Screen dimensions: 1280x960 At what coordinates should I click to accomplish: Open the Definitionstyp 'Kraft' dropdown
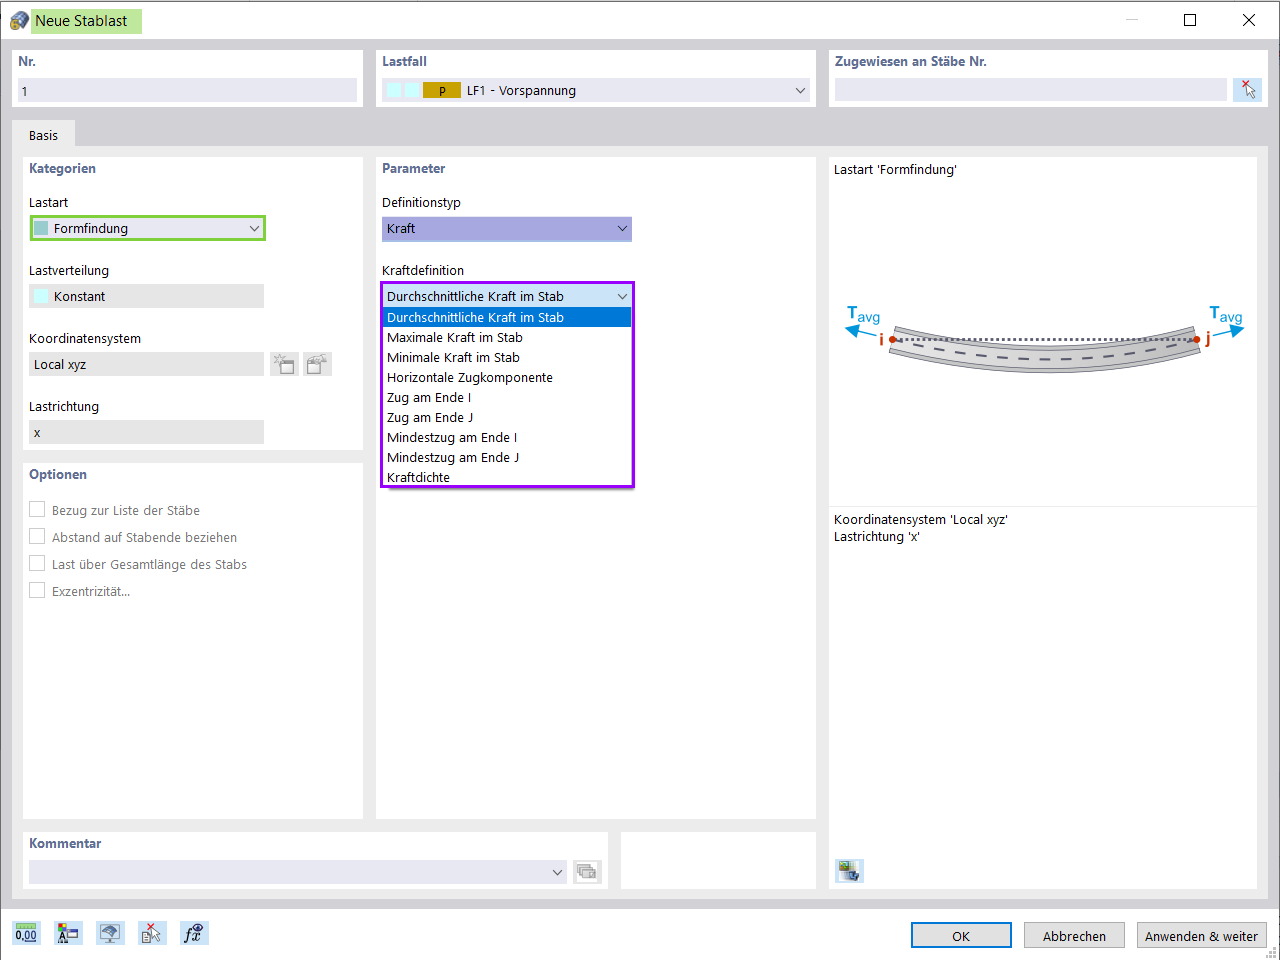[x=507, y=228]
